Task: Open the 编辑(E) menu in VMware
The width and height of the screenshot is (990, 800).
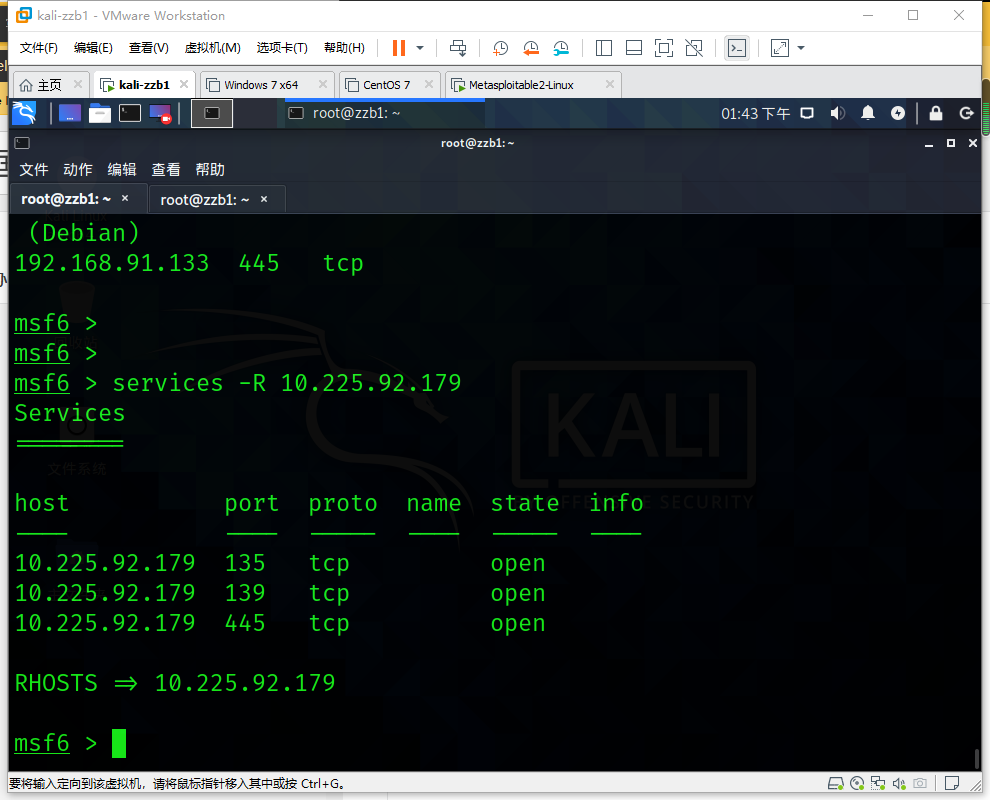Action: pyautogui.click(x=93, y=48)
